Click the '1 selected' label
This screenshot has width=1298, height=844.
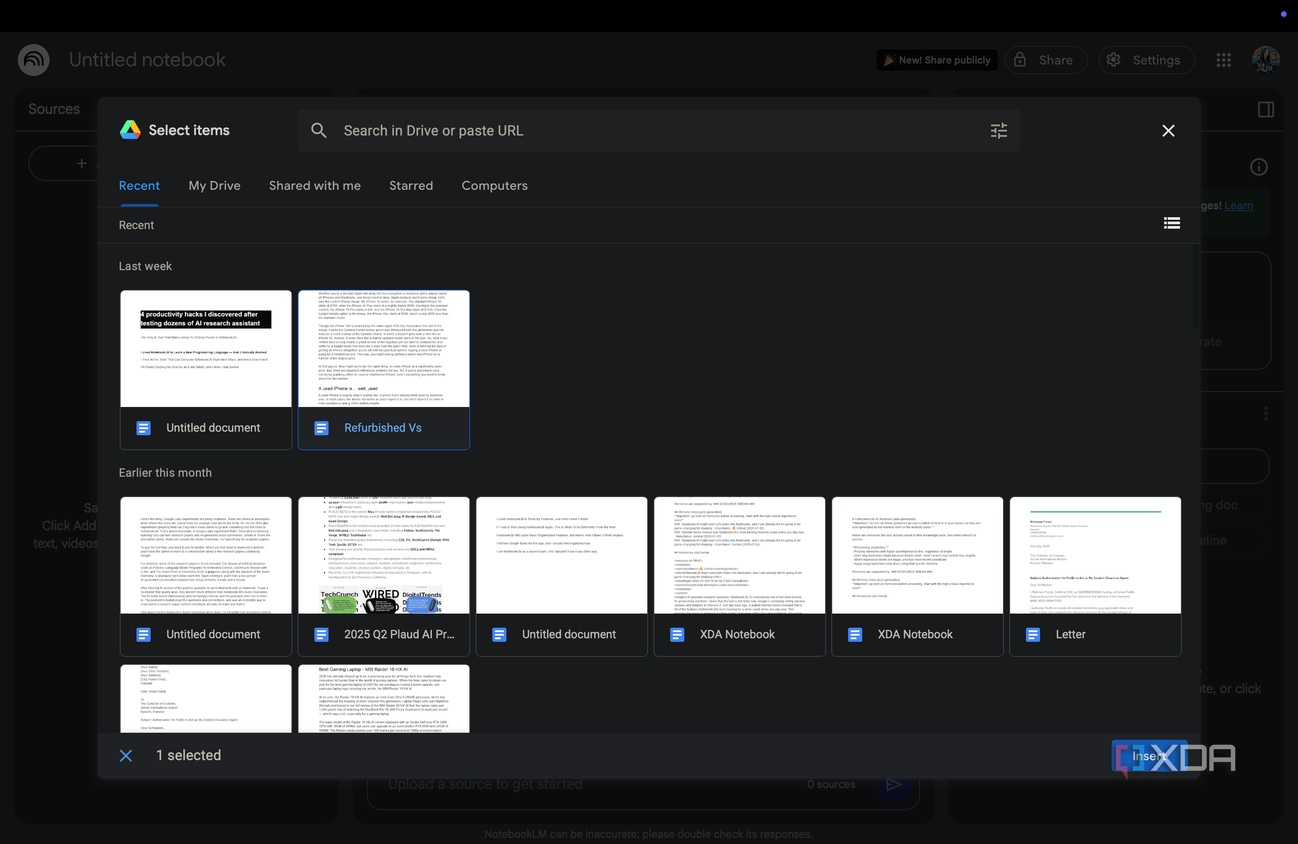coord(189,755)
